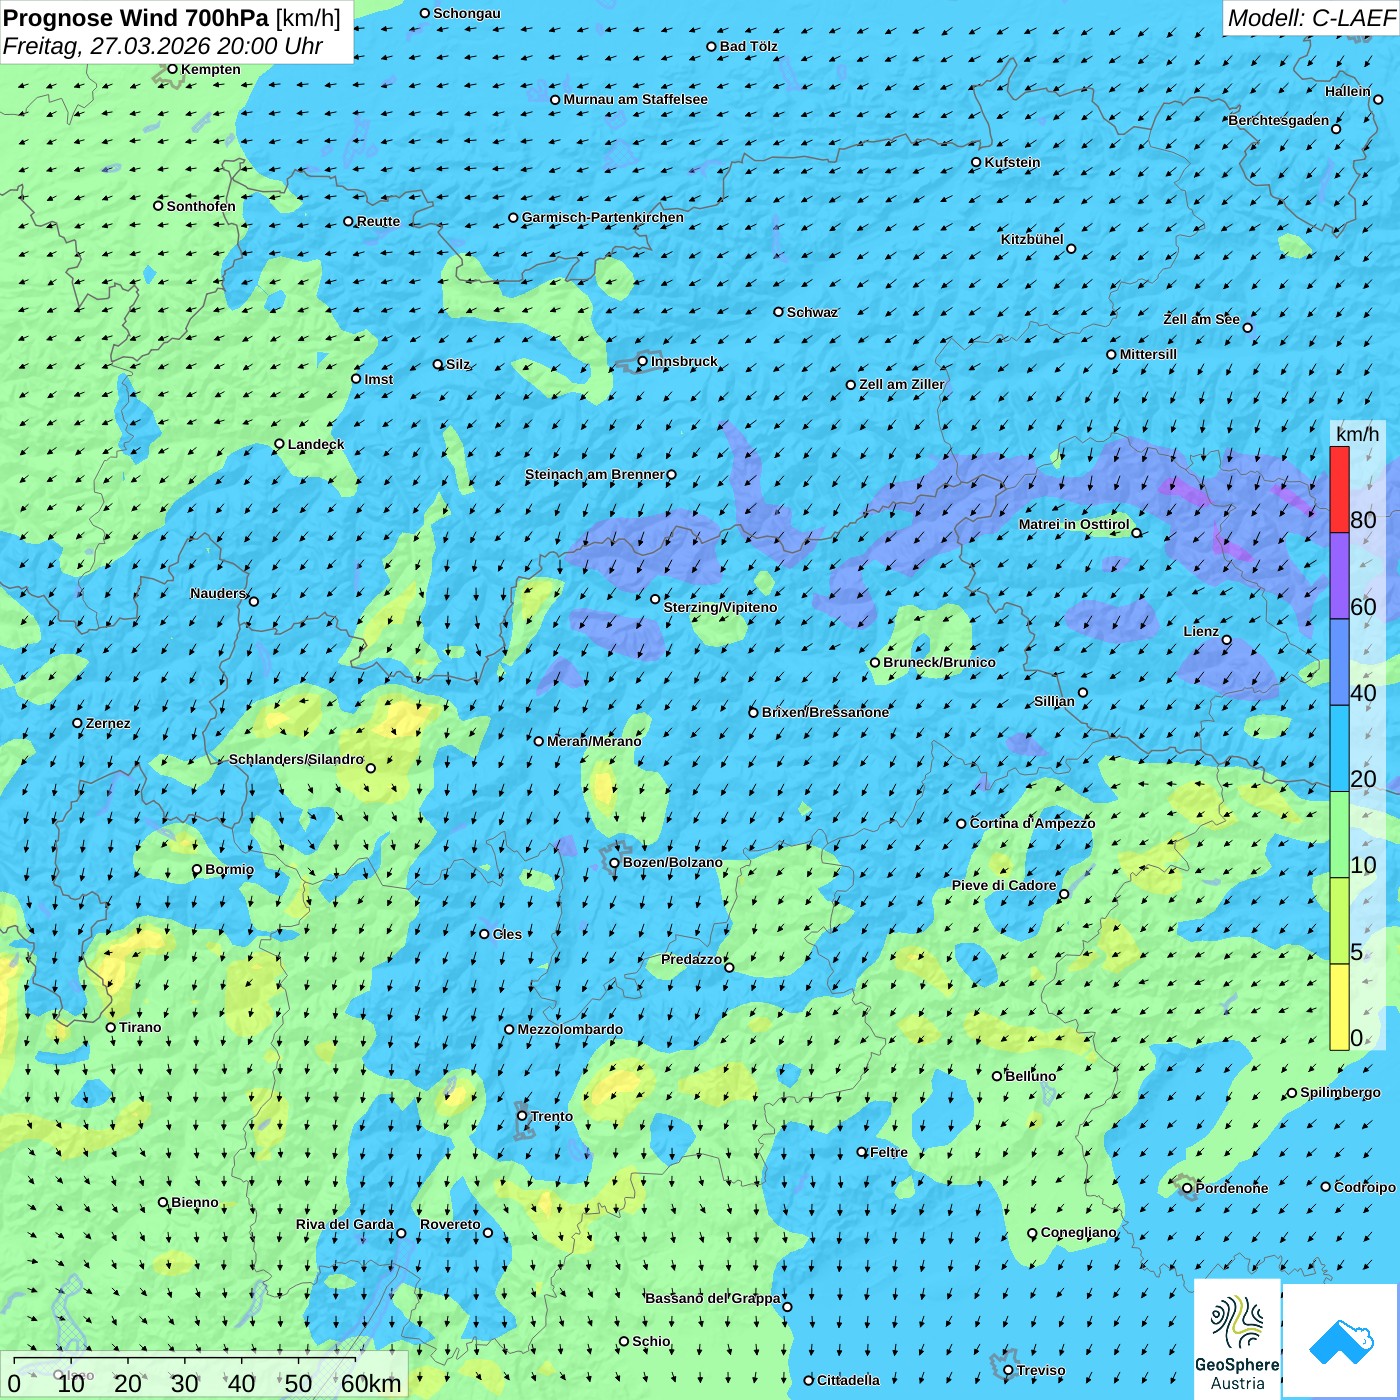The height and width of the screenshot is (1400, 1400).
Task: Click the Pordenone city label
Action: pyautogui.click(x=1232, y=1188)
